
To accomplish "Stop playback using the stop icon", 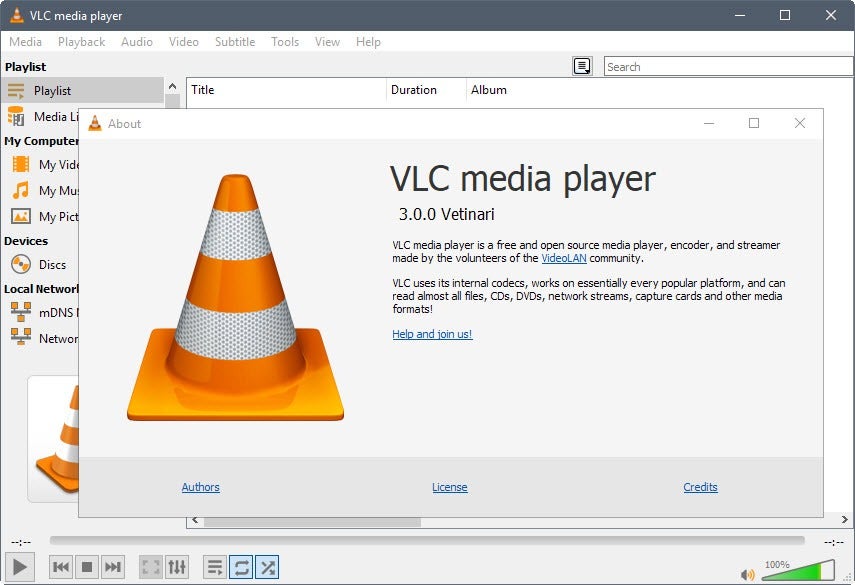I will [86, 565].
